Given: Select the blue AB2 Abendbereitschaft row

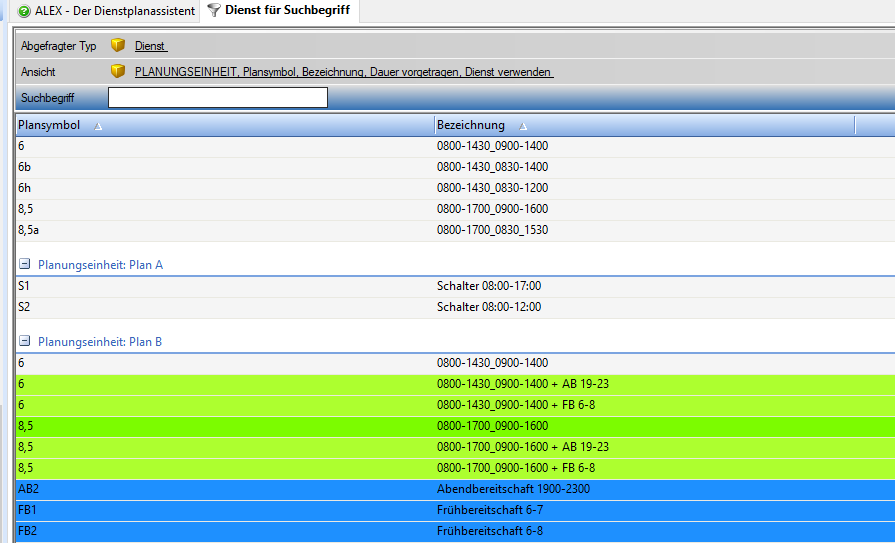Looking at the screenshot, I should tap(450, 489).
